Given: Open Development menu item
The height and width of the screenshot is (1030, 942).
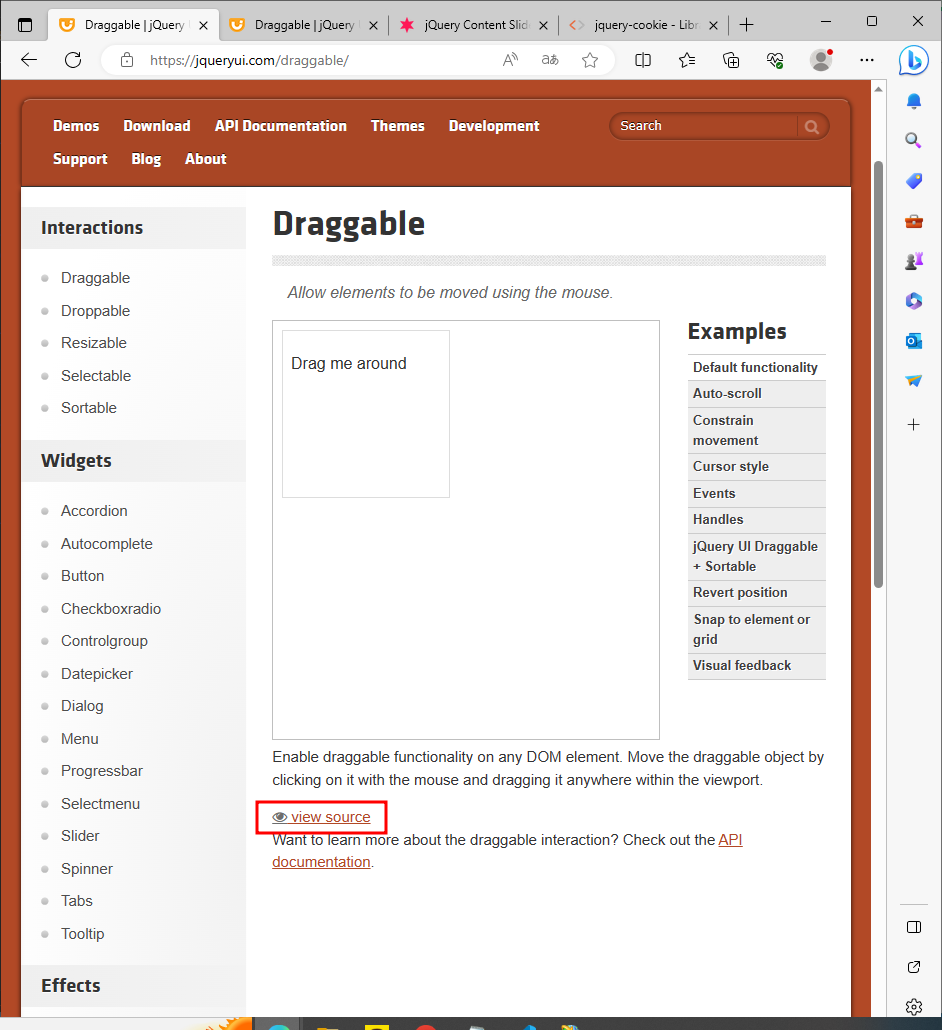Looking at the screenshot, I should pos(494,125).
